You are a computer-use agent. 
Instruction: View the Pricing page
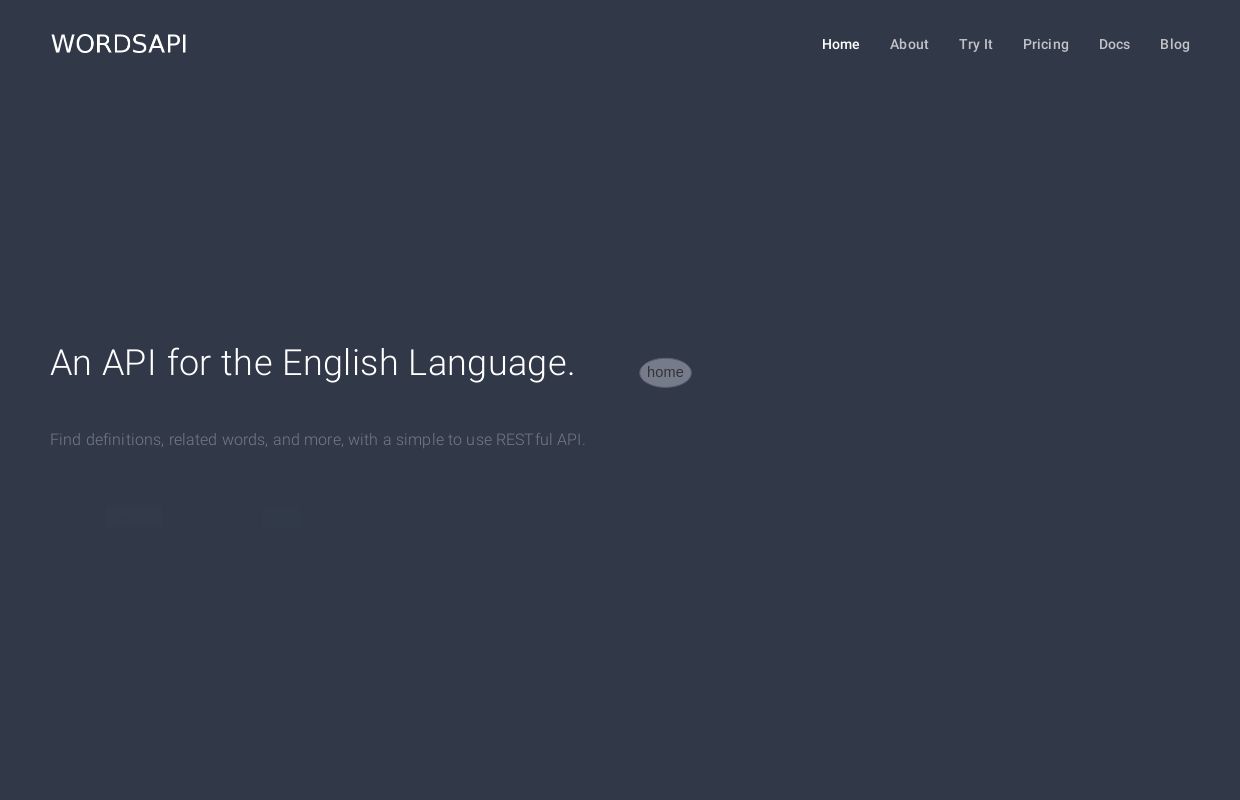[x=1046, y=44]
